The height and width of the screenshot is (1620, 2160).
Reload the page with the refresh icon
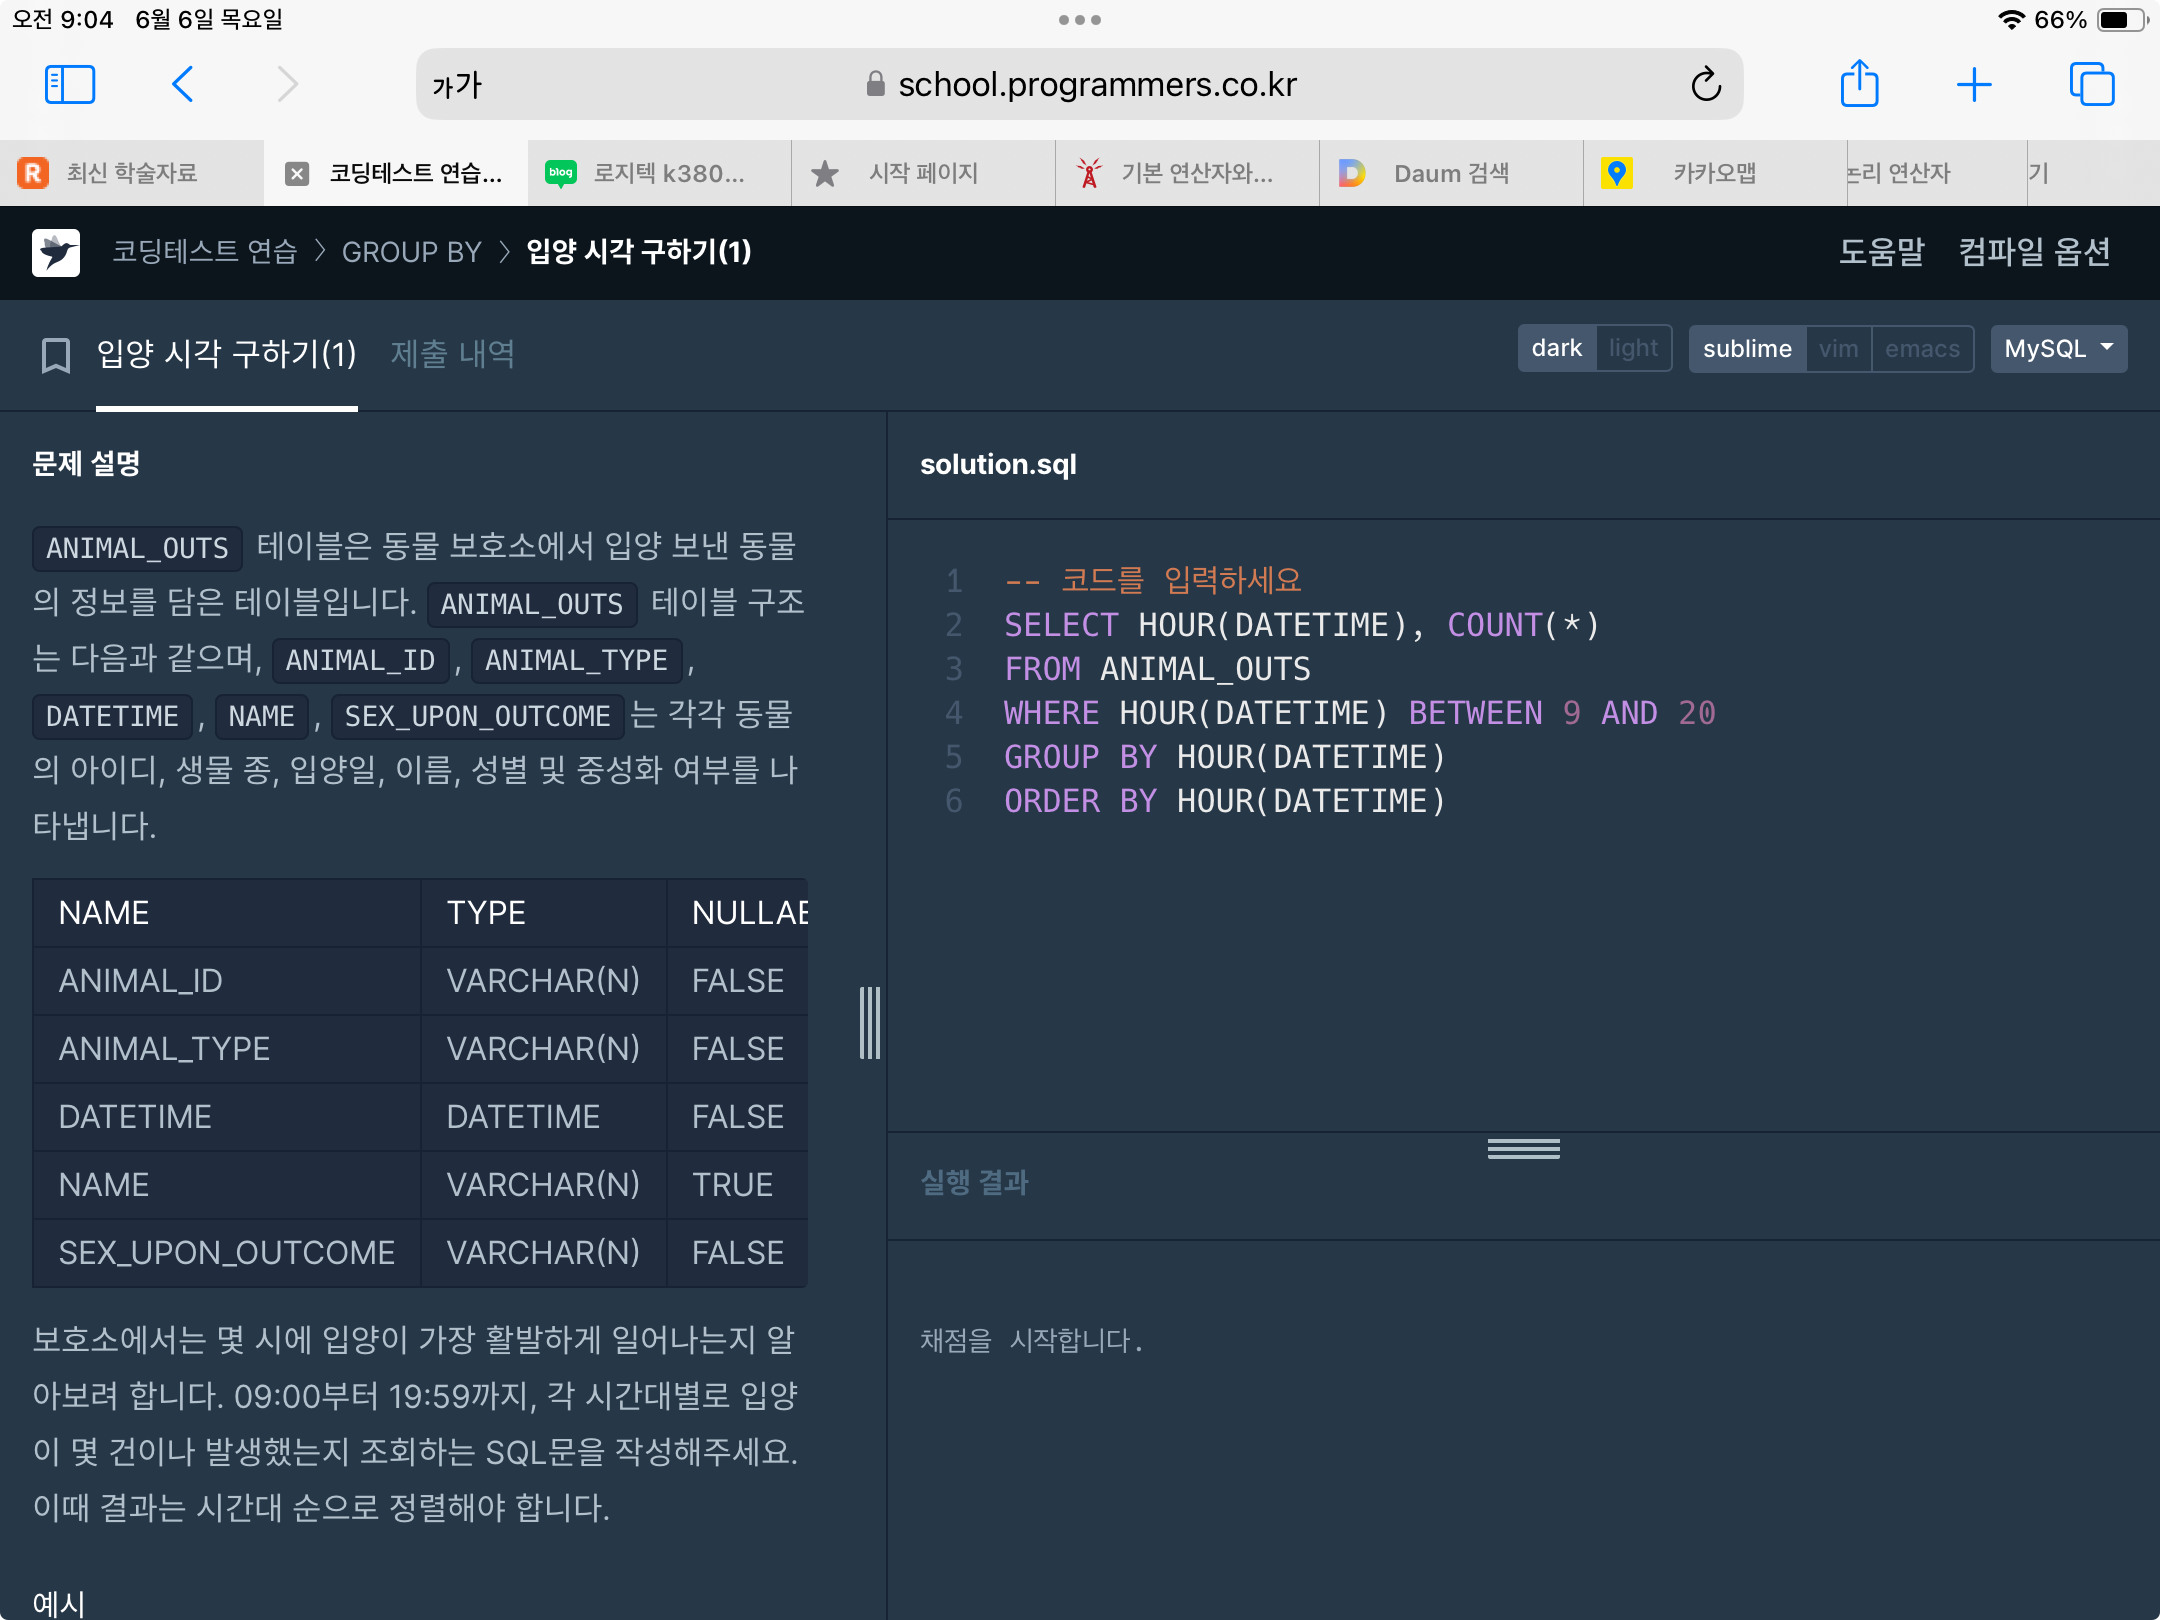click(x=1706, y=85)
